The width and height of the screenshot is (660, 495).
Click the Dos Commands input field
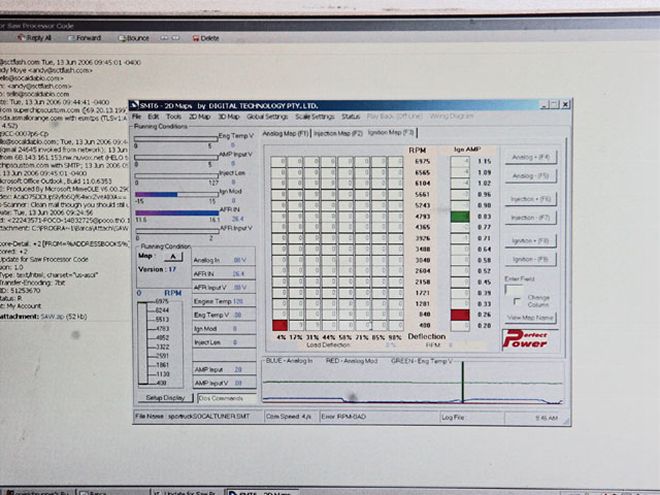[227, 398]
